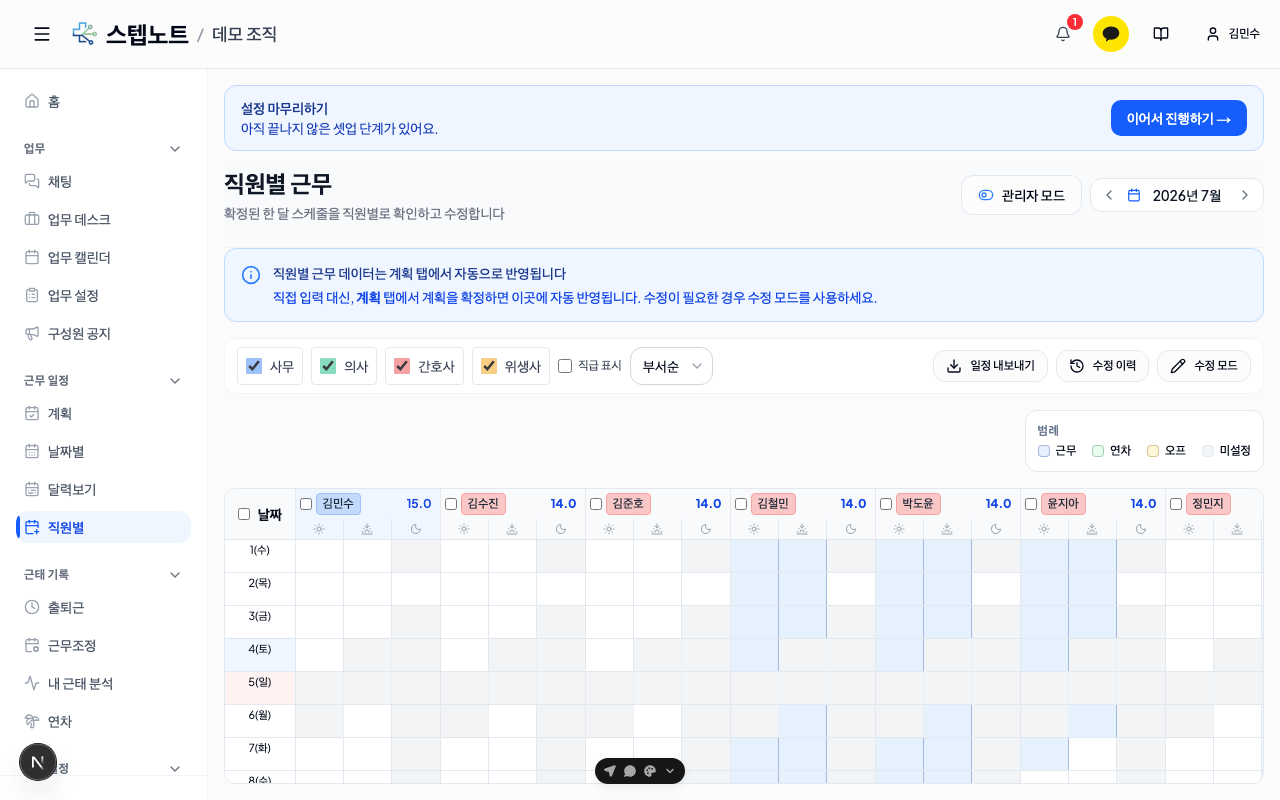The image size is (1280, 800).
Task: Toggle the bottom sidebar section chevron
Action: tap(175, 769)
